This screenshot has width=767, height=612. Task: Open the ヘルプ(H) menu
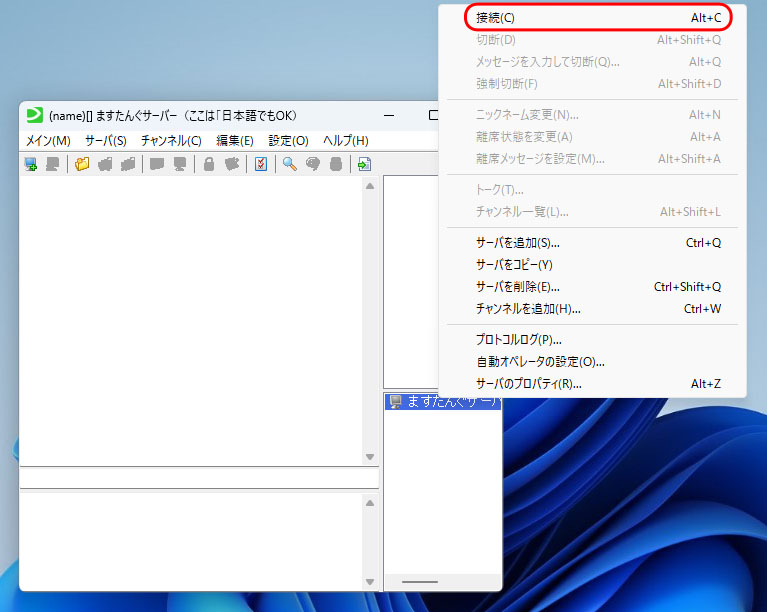pos(345,141)
